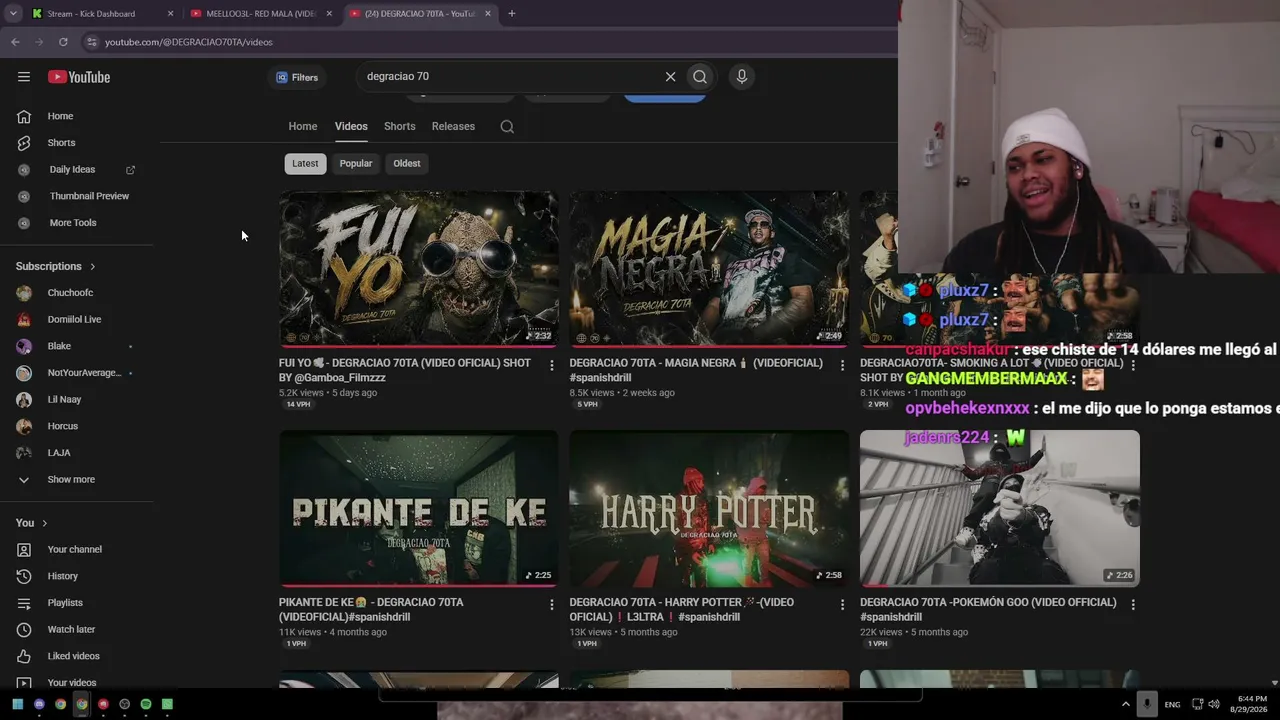This screenshot has width=1280, height=720.
Task: Open a new browser tab with plus
Action: pos(512,14)
